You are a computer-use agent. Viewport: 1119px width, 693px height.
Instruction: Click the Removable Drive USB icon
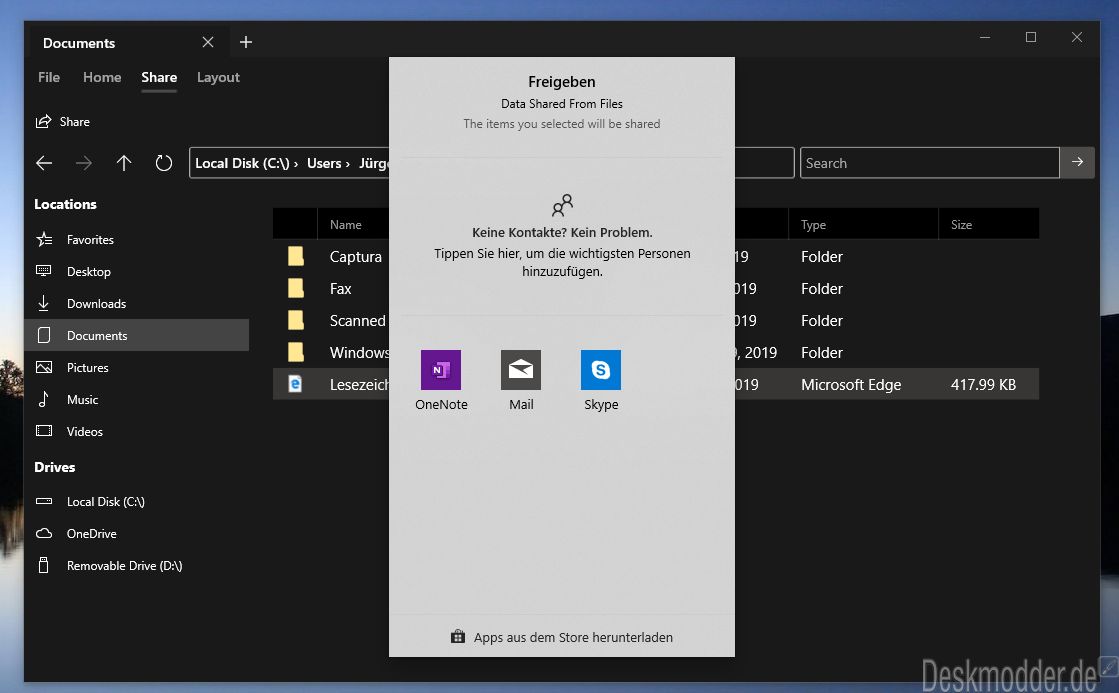44,565
